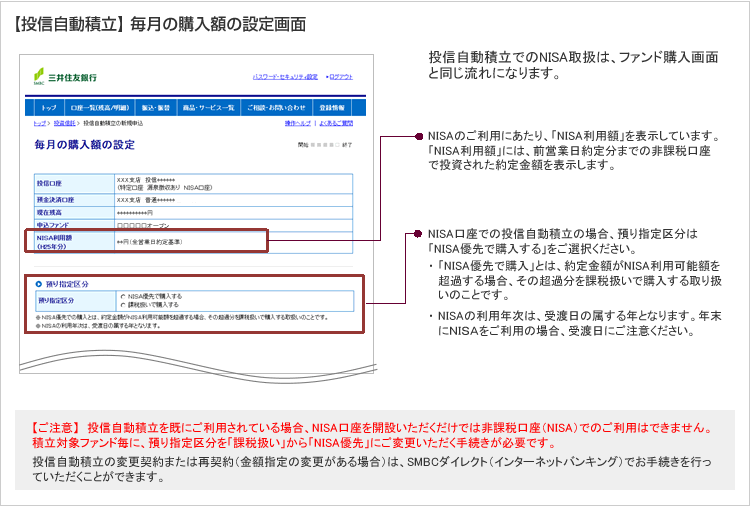
Task: Click トップ breadcrumb link
Action: tap(39, 123)
